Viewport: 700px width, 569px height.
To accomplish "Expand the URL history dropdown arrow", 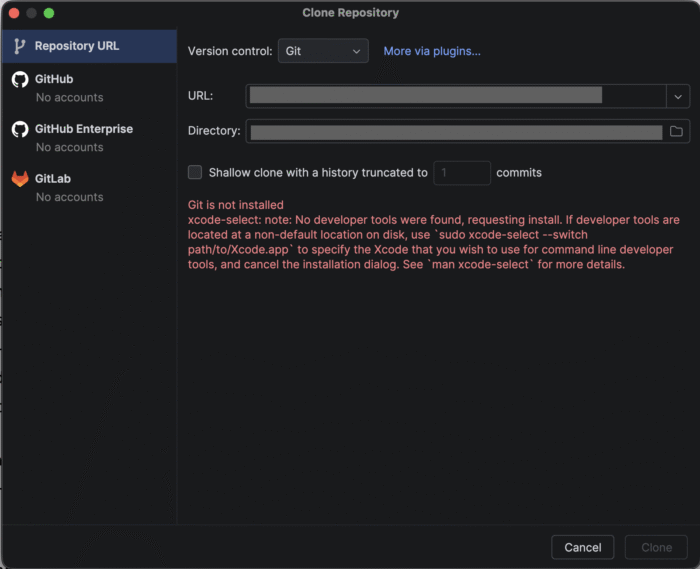I will [x=678, y=96].
